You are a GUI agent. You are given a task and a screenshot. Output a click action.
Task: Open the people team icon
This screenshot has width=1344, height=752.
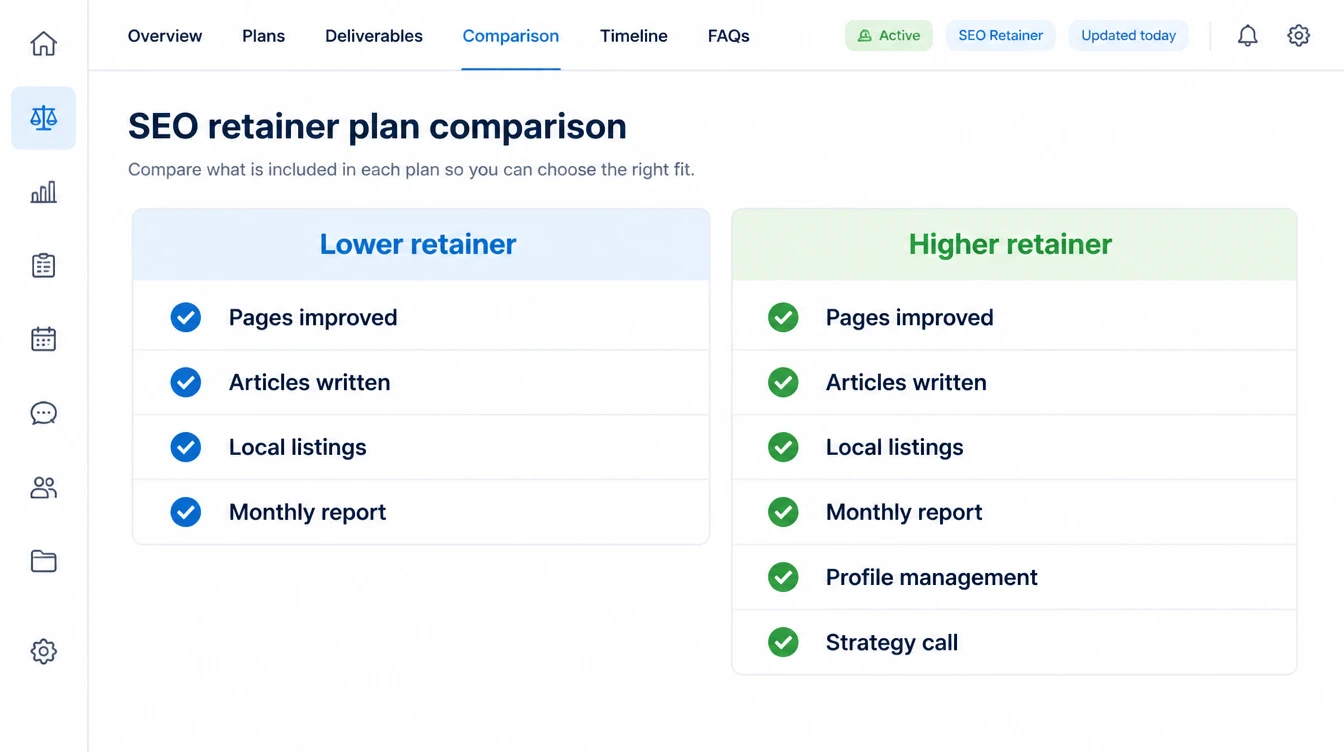tap(43, 487)
